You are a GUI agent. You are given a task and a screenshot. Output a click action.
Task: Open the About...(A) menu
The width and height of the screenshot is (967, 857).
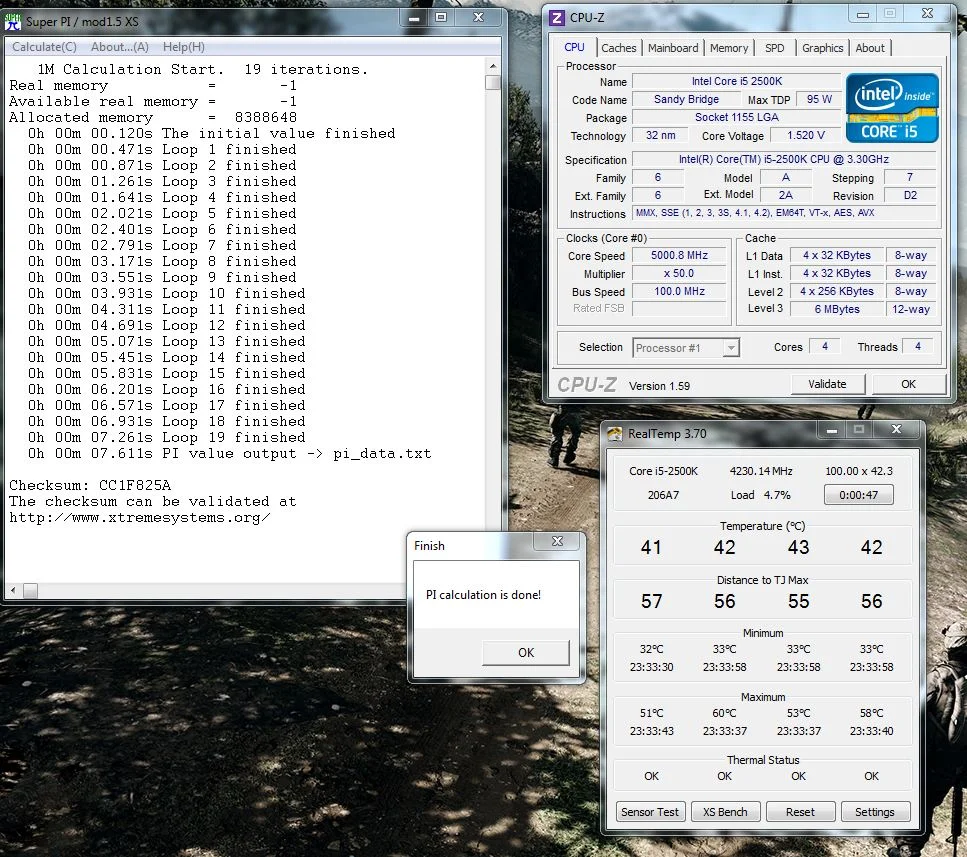tap(120, 47)
